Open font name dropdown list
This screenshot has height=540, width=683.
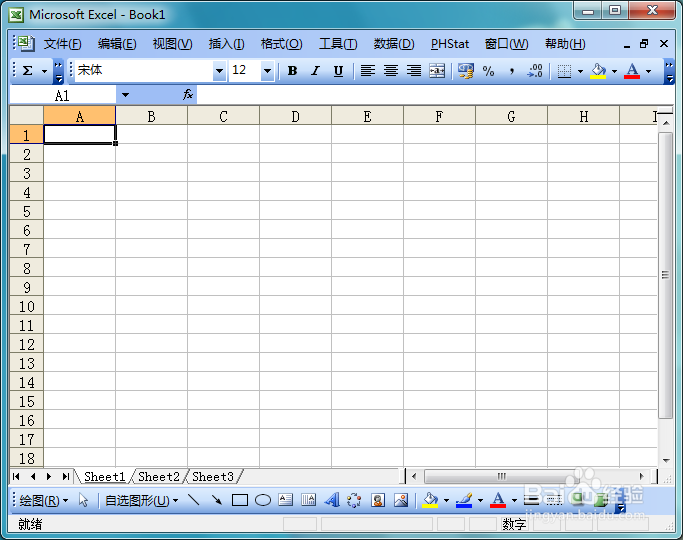pos(219,71)
